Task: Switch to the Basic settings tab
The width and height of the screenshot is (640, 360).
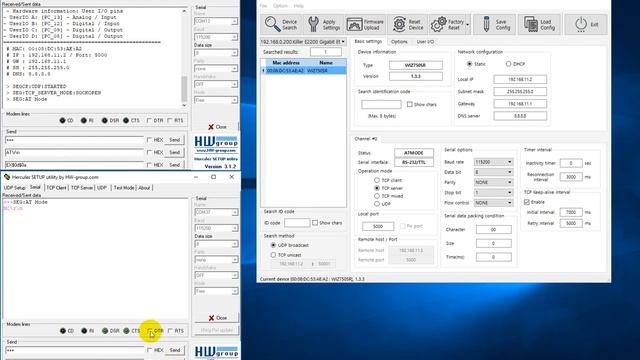Action: click(x=368, y=42)
